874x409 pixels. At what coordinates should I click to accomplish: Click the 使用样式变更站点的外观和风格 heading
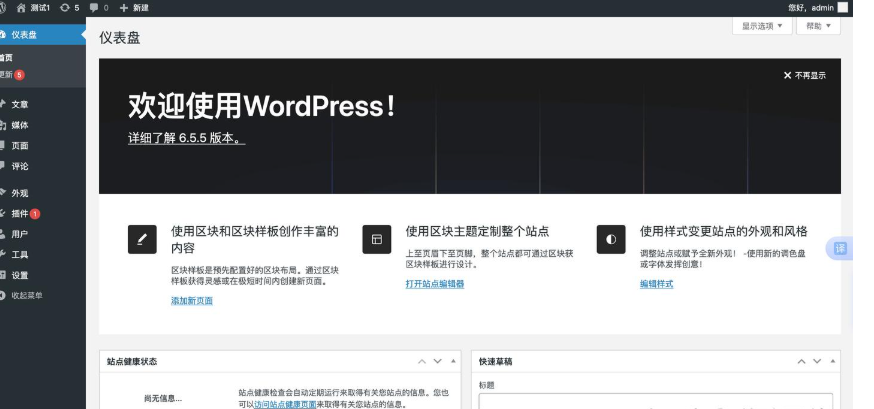pyautogui.click(x=724, y=231)
